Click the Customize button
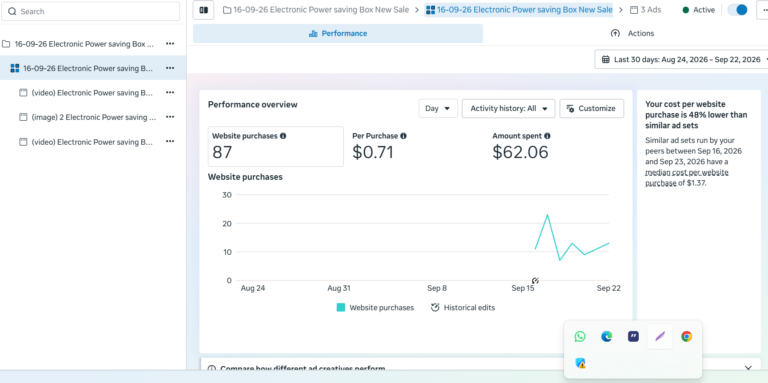 pos(592,108)
